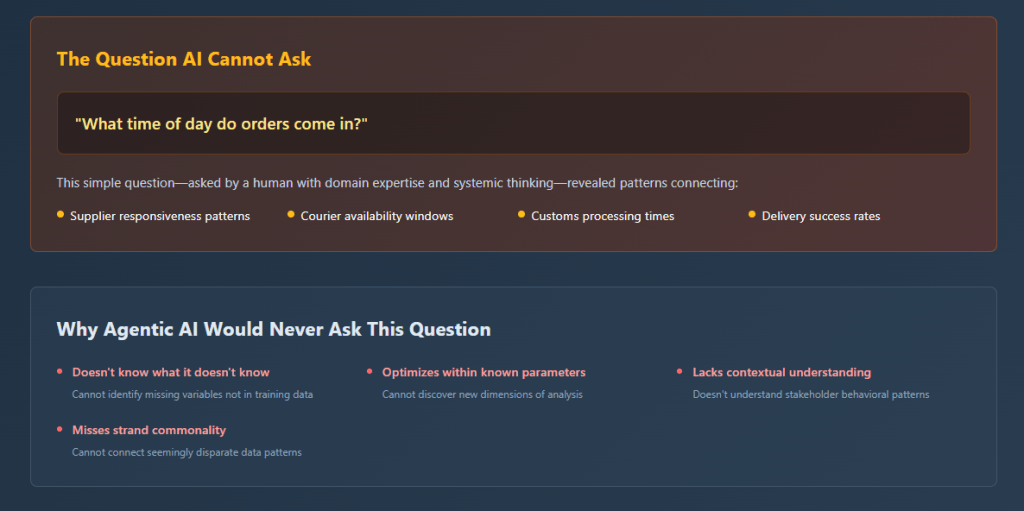Click the "Delivery success rates" label
Viewport: 1024px width, 511px height.
pyautogui.click(x=820, y=216)
